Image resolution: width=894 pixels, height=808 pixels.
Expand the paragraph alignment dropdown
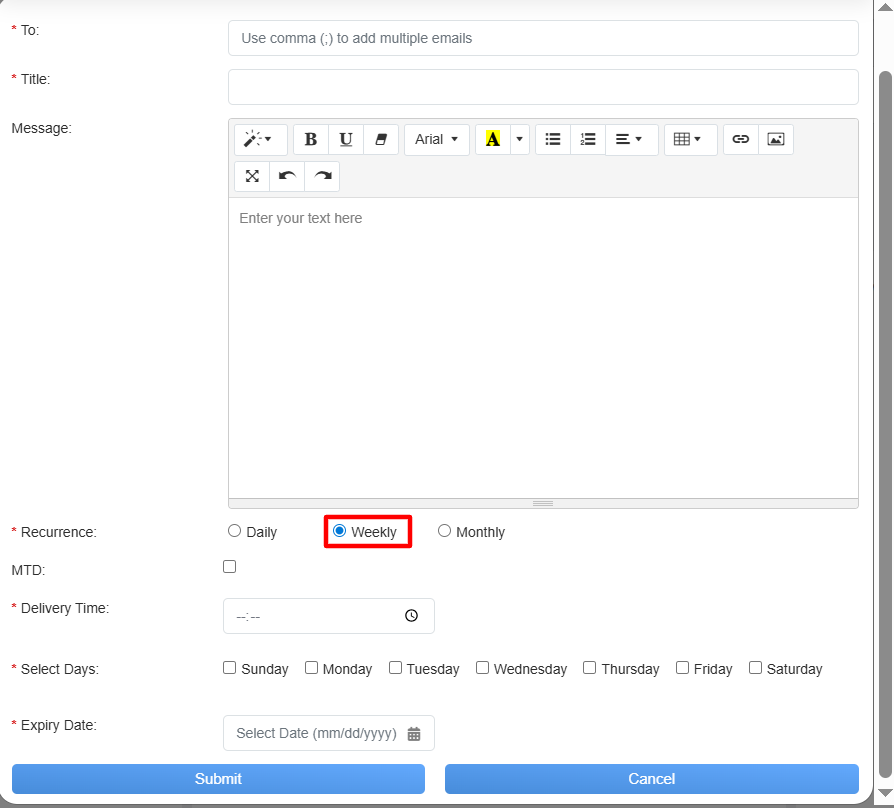631,140
